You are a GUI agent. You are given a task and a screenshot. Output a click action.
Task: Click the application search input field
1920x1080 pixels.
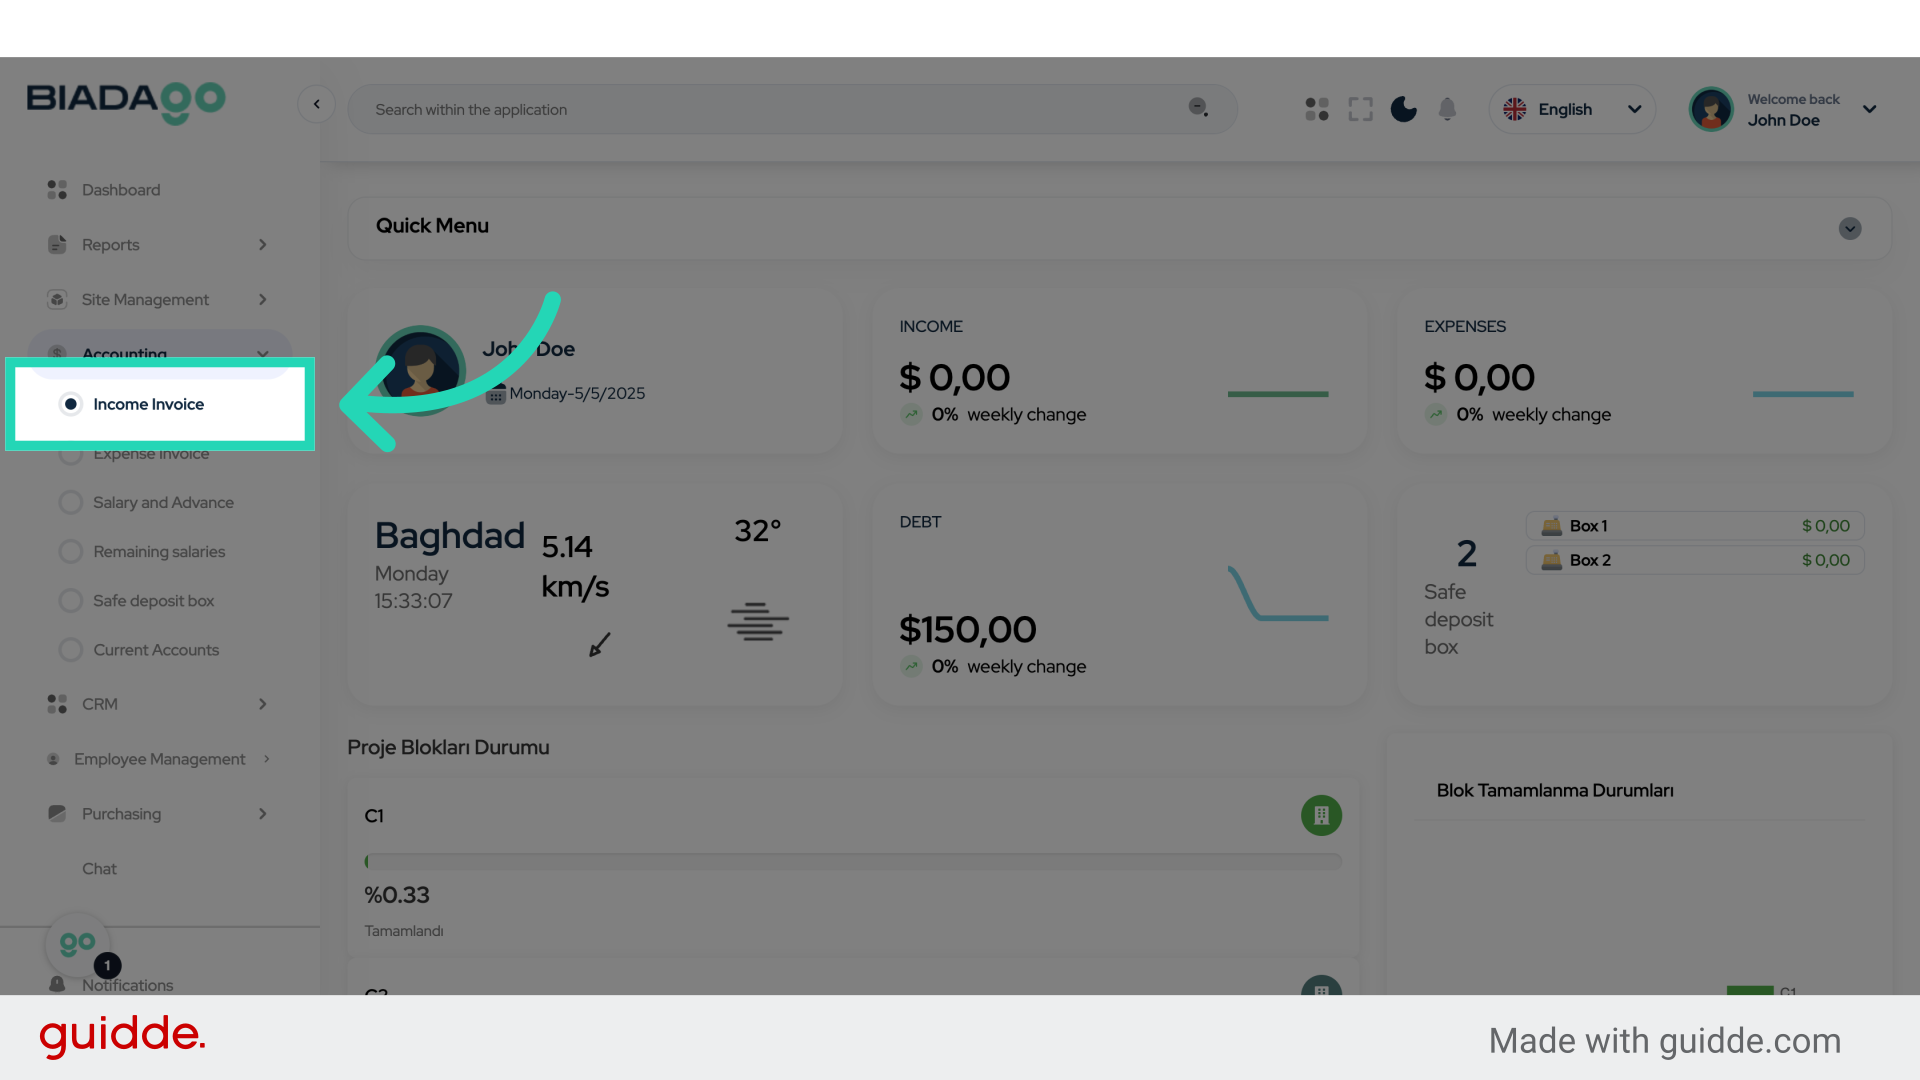790,109
